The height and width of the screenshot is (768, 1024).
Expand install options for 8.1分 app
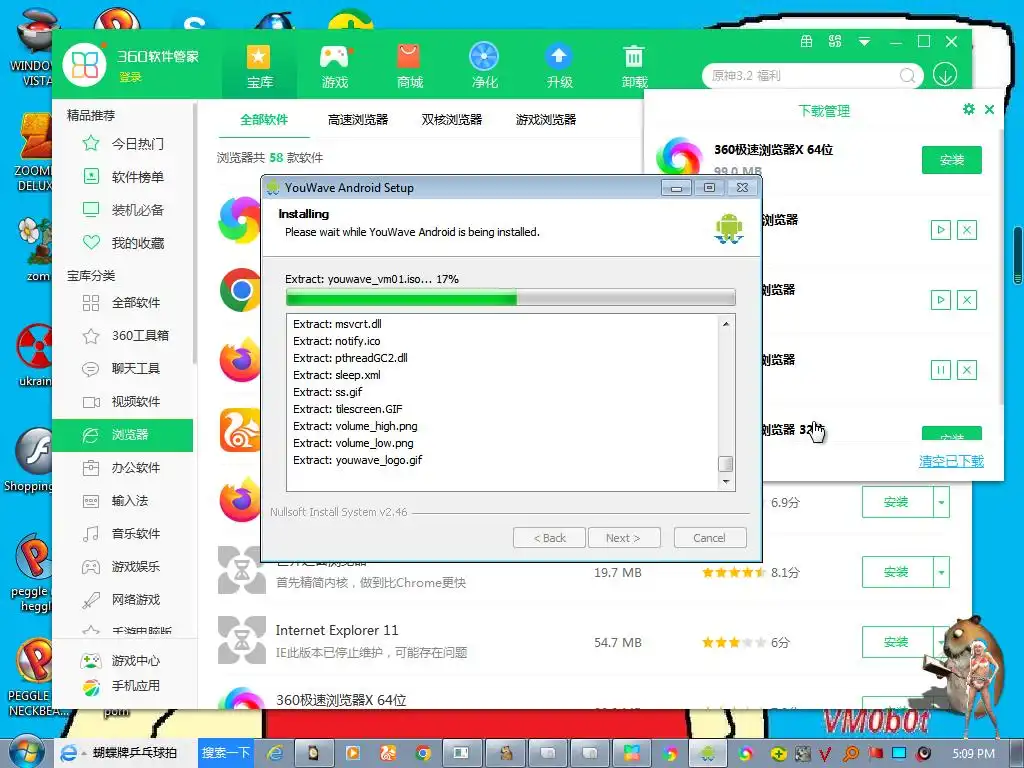(941, 572)
